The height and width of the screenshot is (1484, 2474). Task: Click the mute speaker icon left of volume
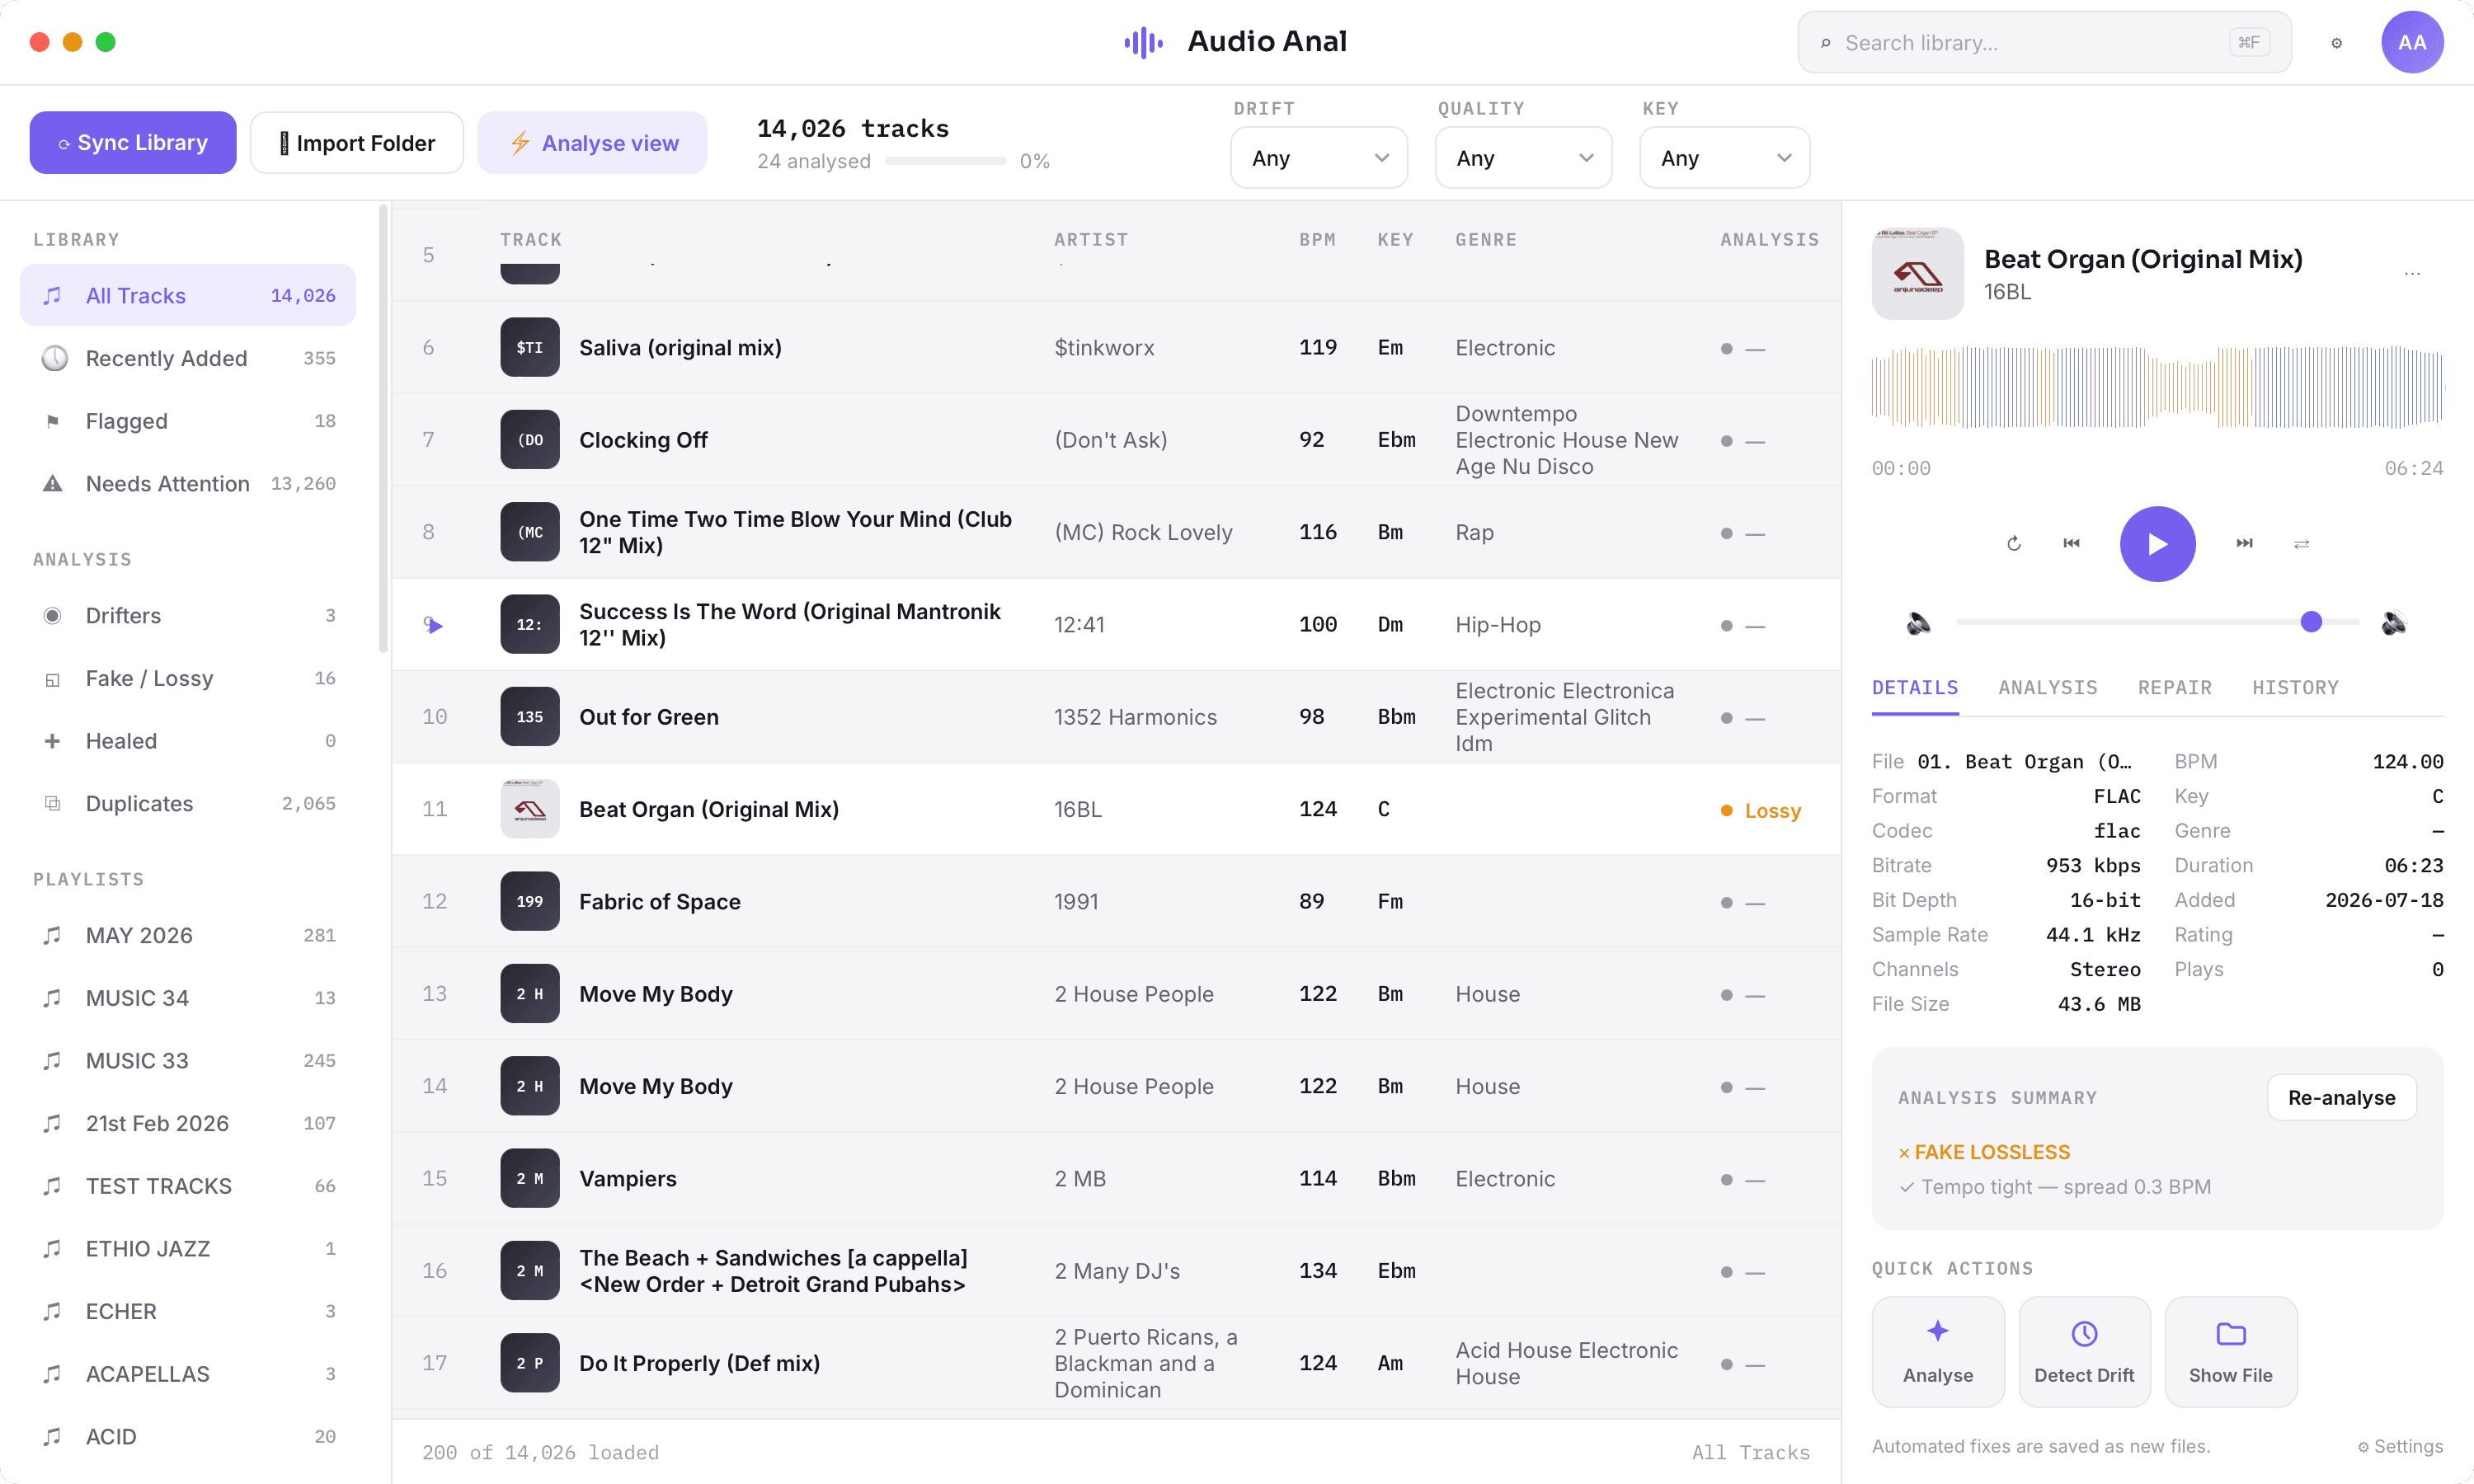click(1918, 623)
